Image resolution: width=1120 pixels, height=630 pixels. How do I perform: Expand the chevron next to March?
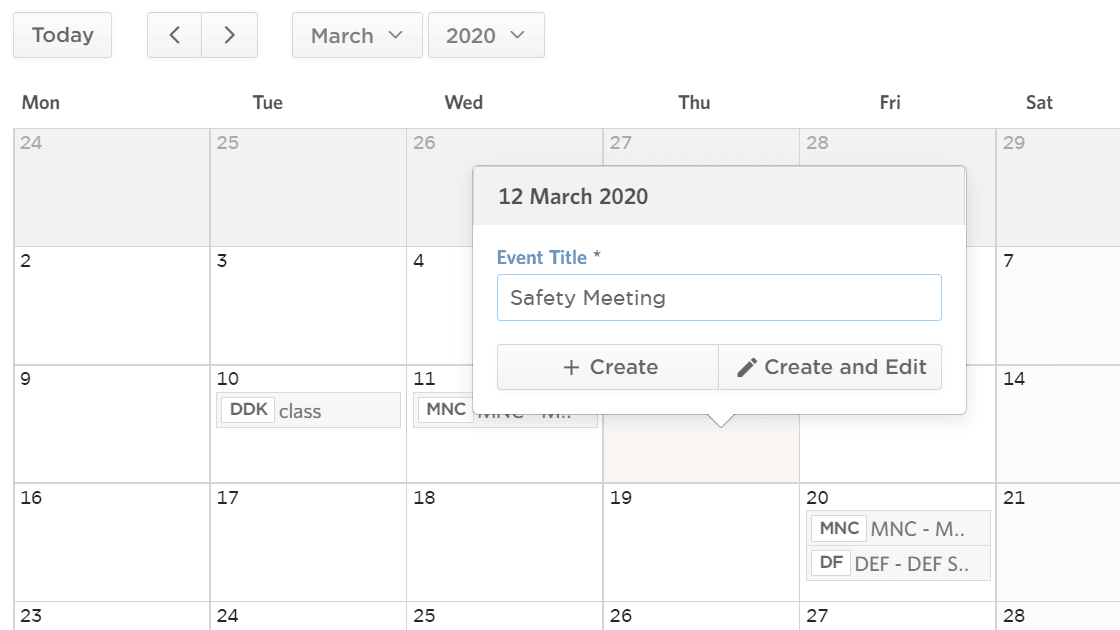pyautogui.click(x=398, y=34)
